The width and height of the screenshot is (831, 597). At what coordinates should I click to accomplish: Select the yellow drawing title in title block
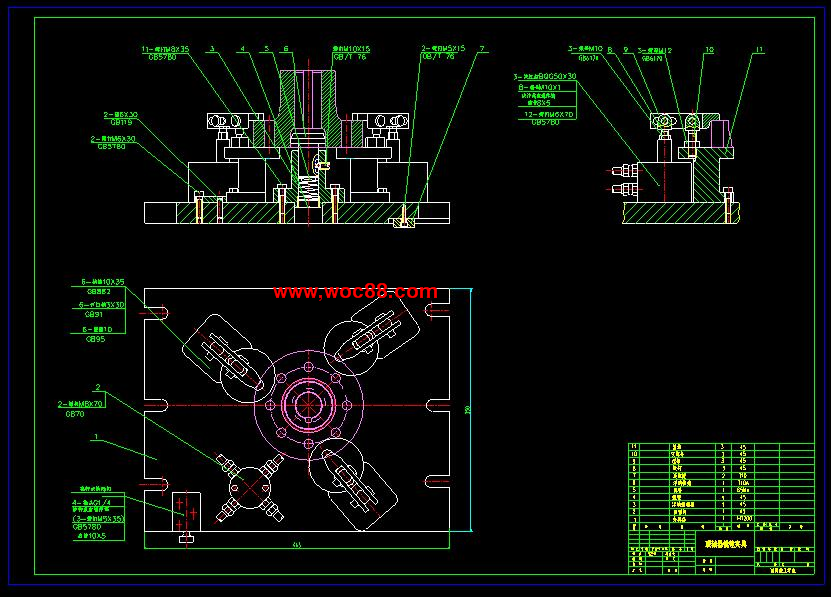[726, 545]
